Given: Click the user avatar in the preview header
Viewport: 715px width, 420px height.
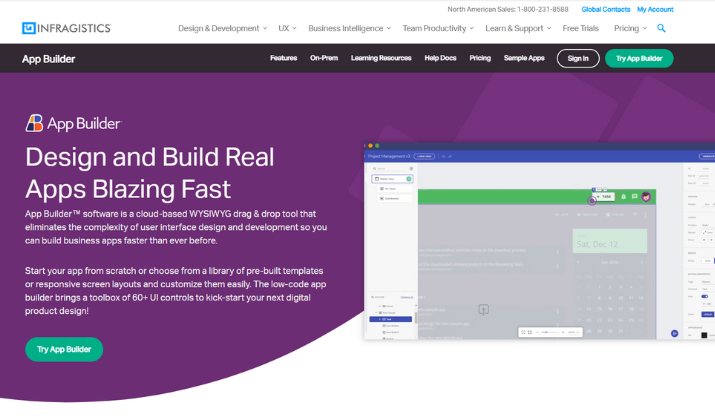Looking at the screenshot, I should 646,197.
